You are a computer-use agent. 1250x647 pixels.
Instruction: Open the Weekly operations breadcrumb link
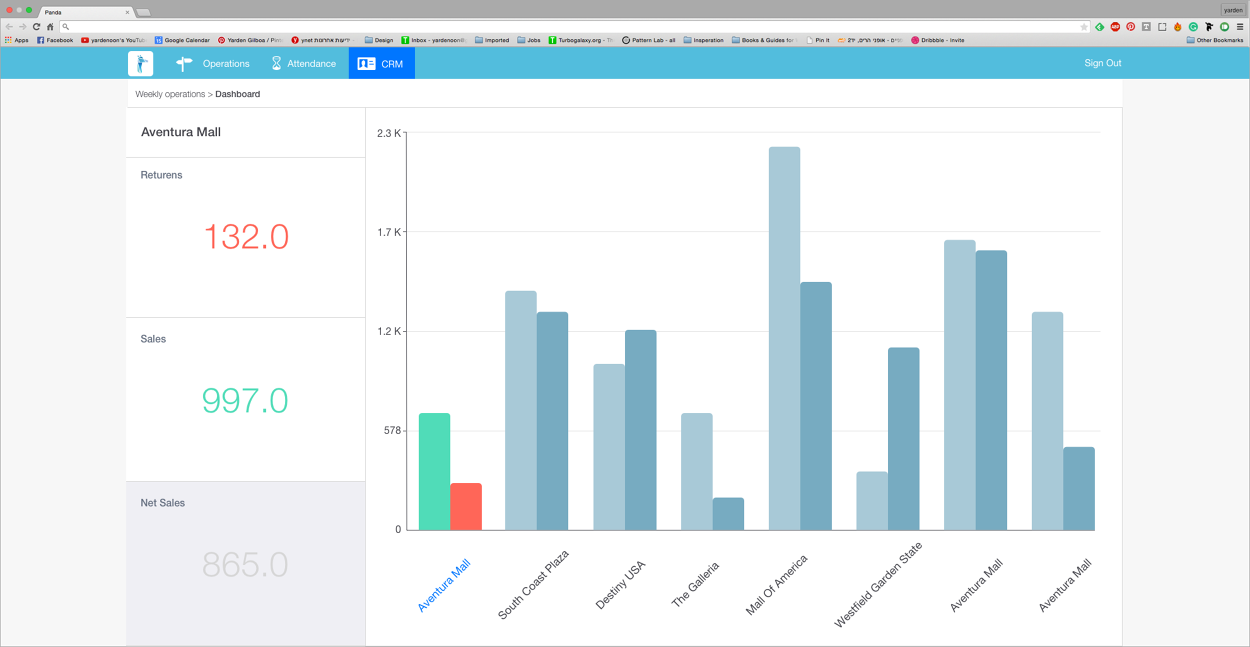(170, 93)
